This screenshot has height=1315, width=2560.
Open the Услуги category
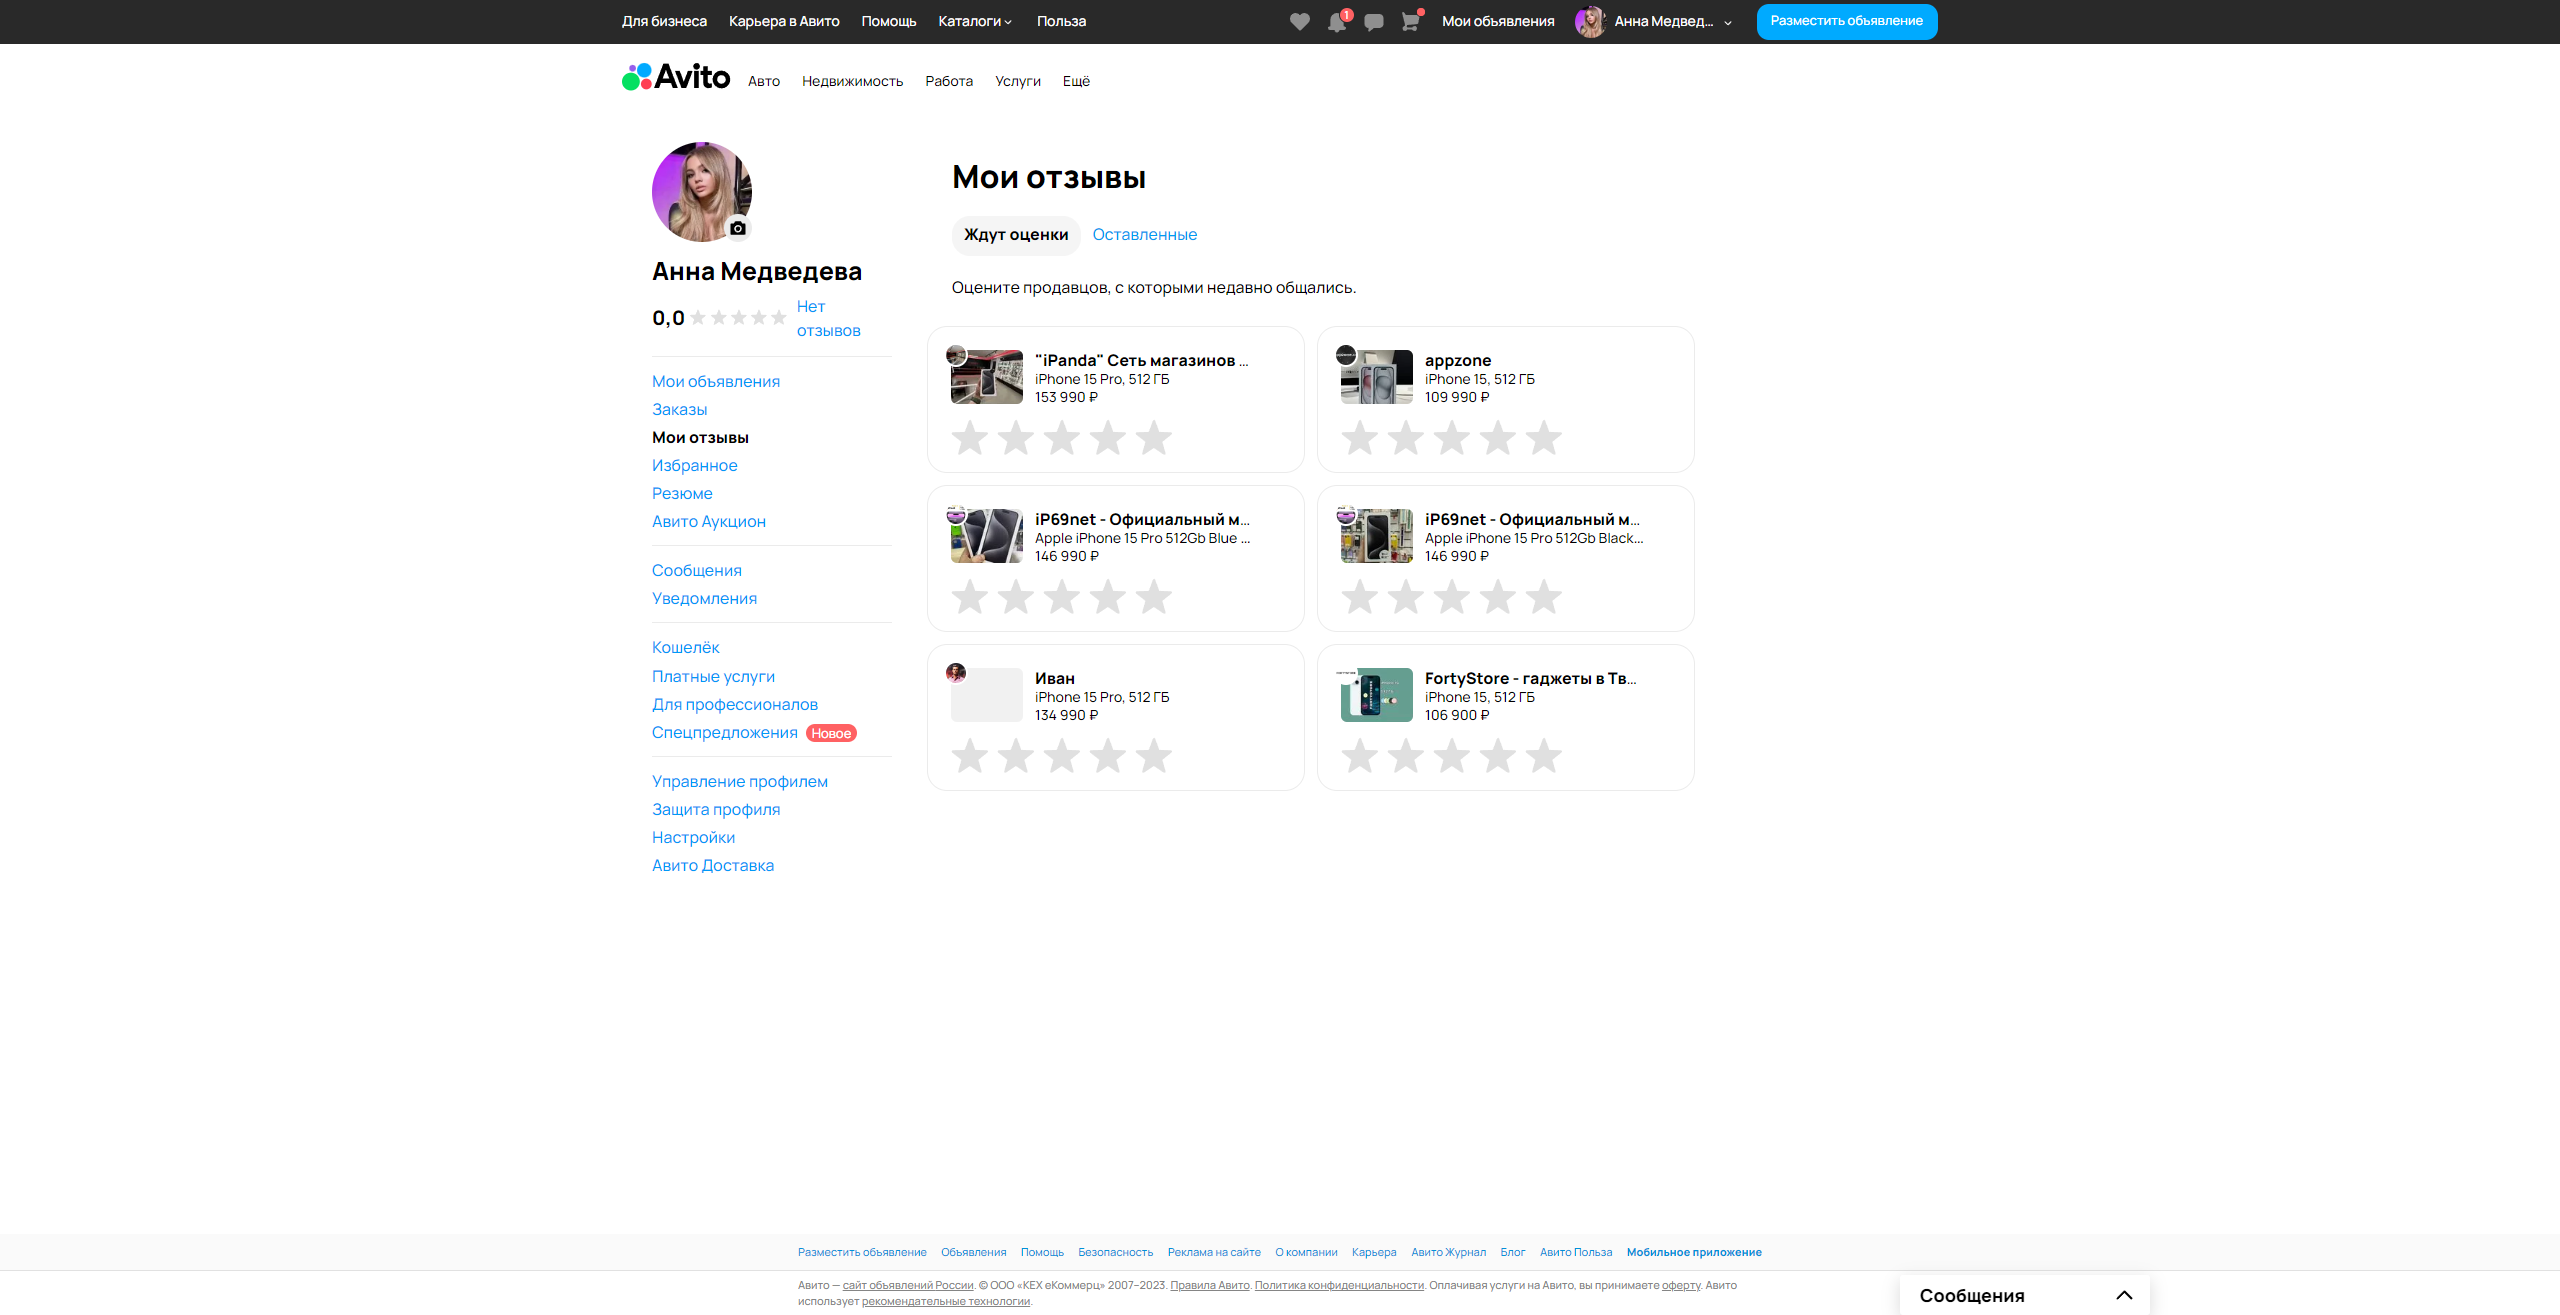pyautogui.click(x=1018, y=81)
